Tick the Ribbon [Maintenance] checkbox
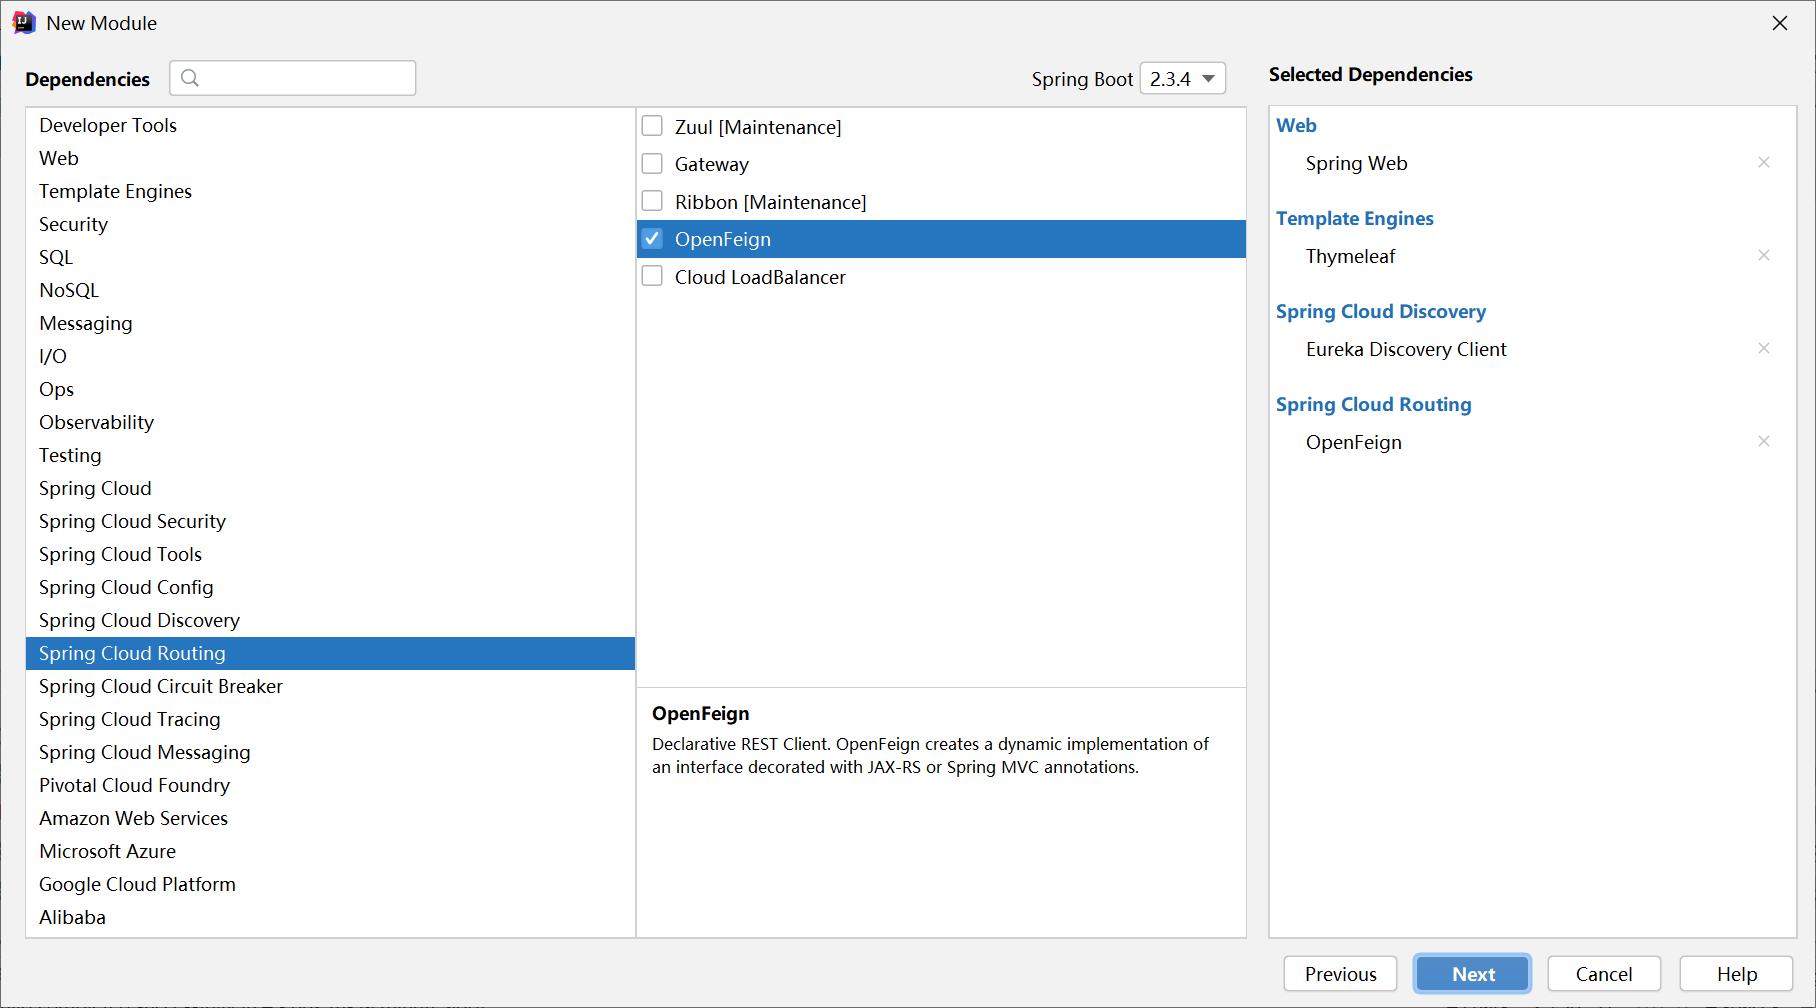The height and width of the screenshot is (1008, 1816). (652, 201)
